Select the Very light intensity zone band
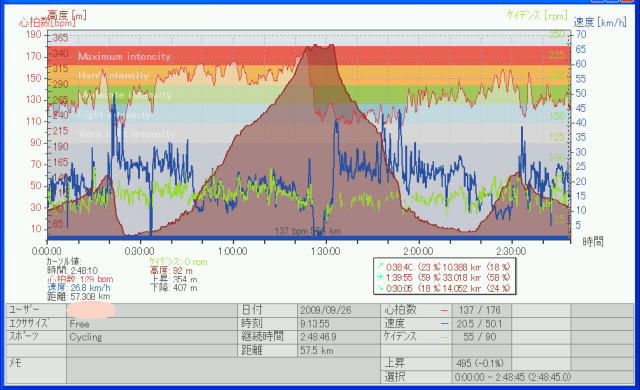640x390 pixels. coord(309,133)
